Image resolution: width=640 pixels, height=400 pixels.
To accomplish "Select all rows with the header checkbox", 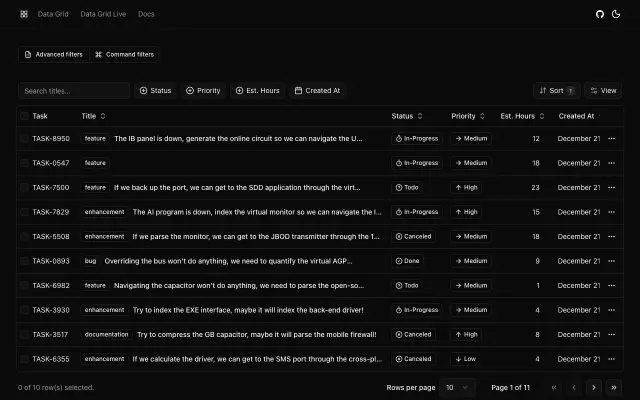I will pyautogui.click(x=24, y=116).
